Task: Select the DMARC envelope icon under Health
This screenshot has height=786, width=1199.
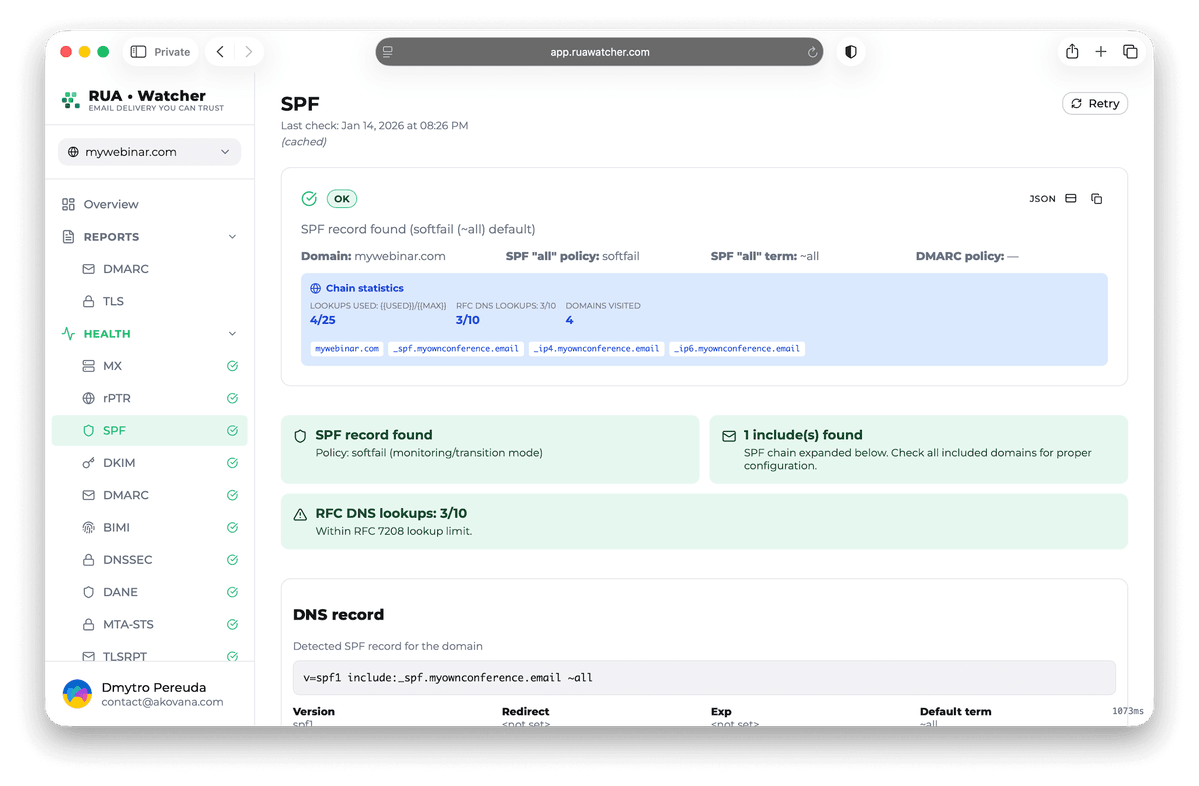Action: pos(90,494)
